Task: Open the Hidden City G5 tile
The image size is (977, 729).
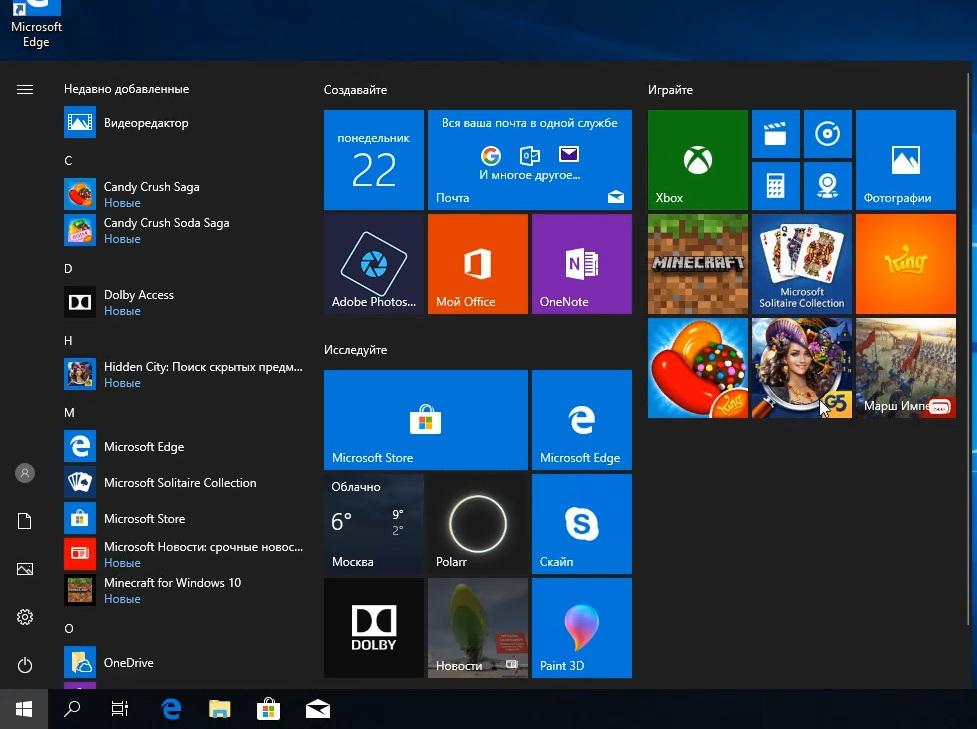Action: [801, 368]
